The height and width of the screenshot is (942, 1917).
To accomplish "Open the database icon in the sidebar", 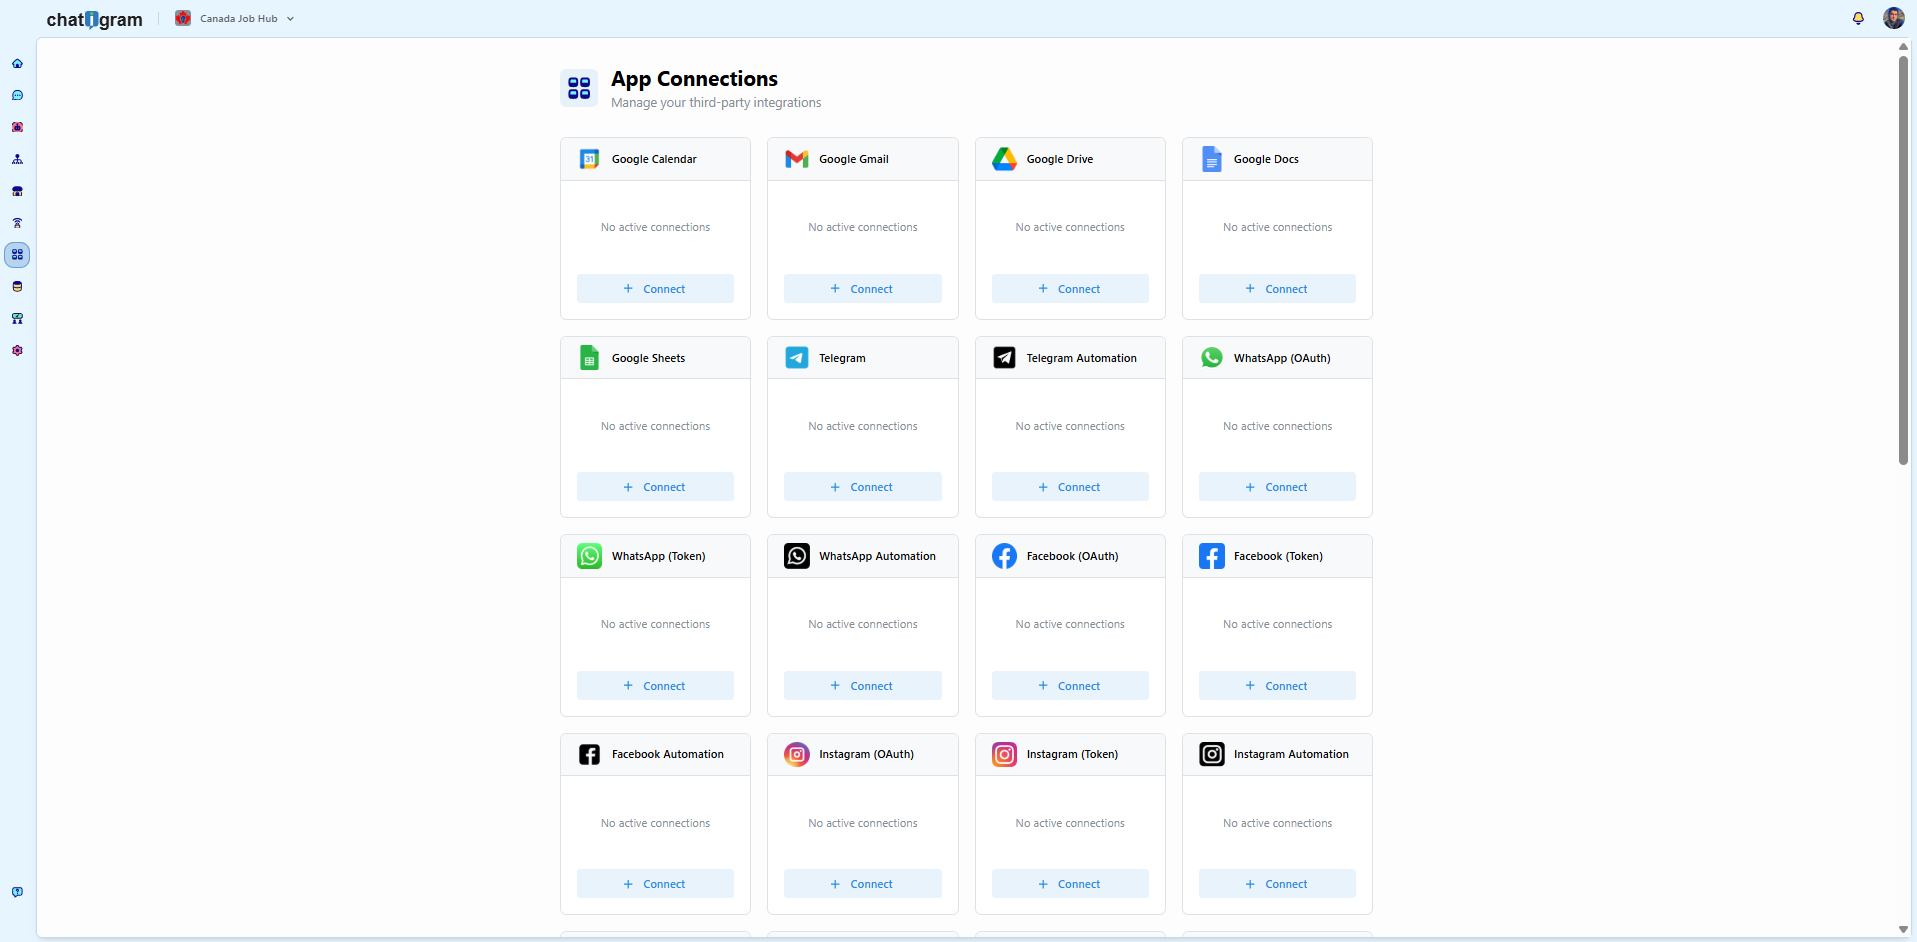I will click(17, 287).
